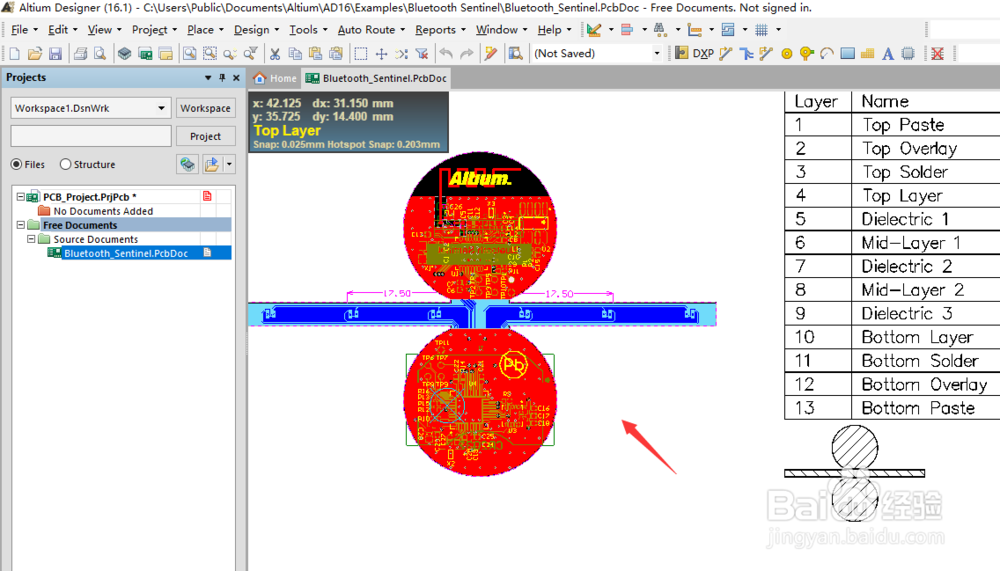This screenshot has width=1000, height=571.
Task: Open the utility drawing tools dropdown
Action: [x=611, y=29]
